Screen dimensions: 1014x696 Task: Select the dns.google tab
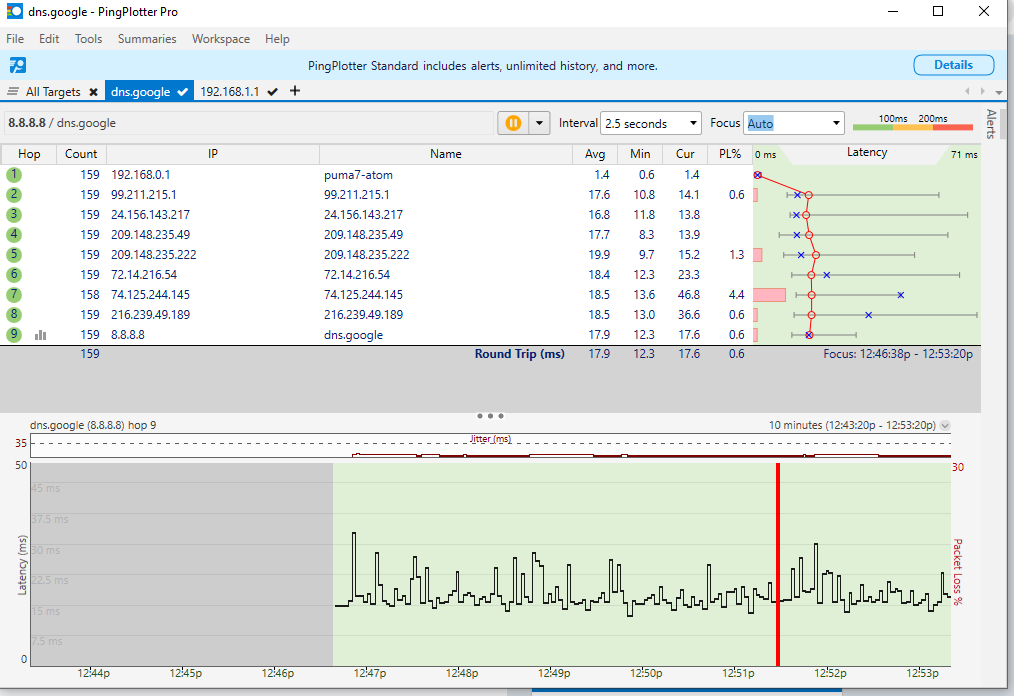click(x=140, y=92)
